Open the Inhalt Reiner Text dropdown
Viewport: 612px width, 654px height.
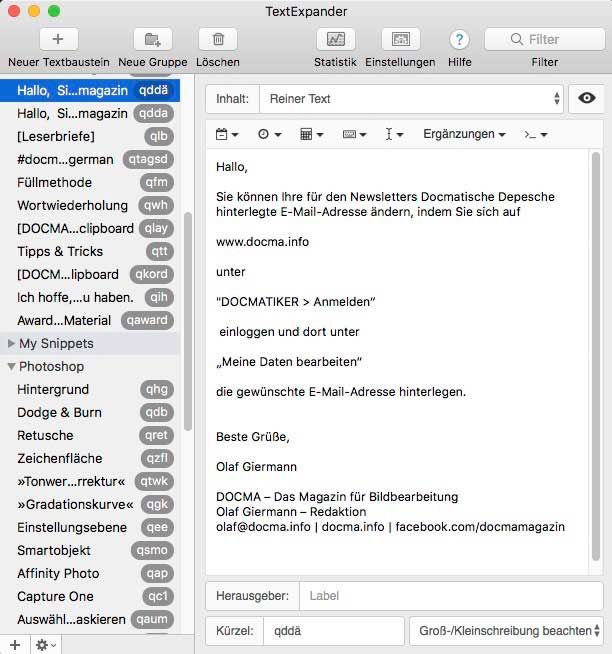click(x=411, y=99)
